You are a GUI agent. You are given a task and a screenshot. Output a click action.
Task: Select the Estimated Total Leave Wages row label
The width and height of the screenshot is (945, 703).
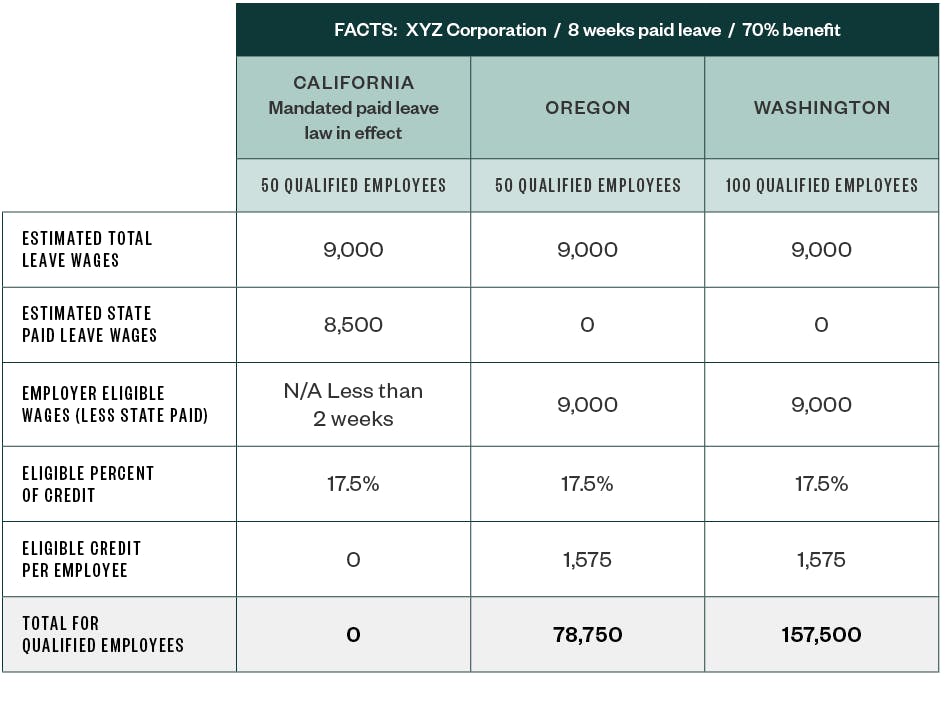coord(88,249)
